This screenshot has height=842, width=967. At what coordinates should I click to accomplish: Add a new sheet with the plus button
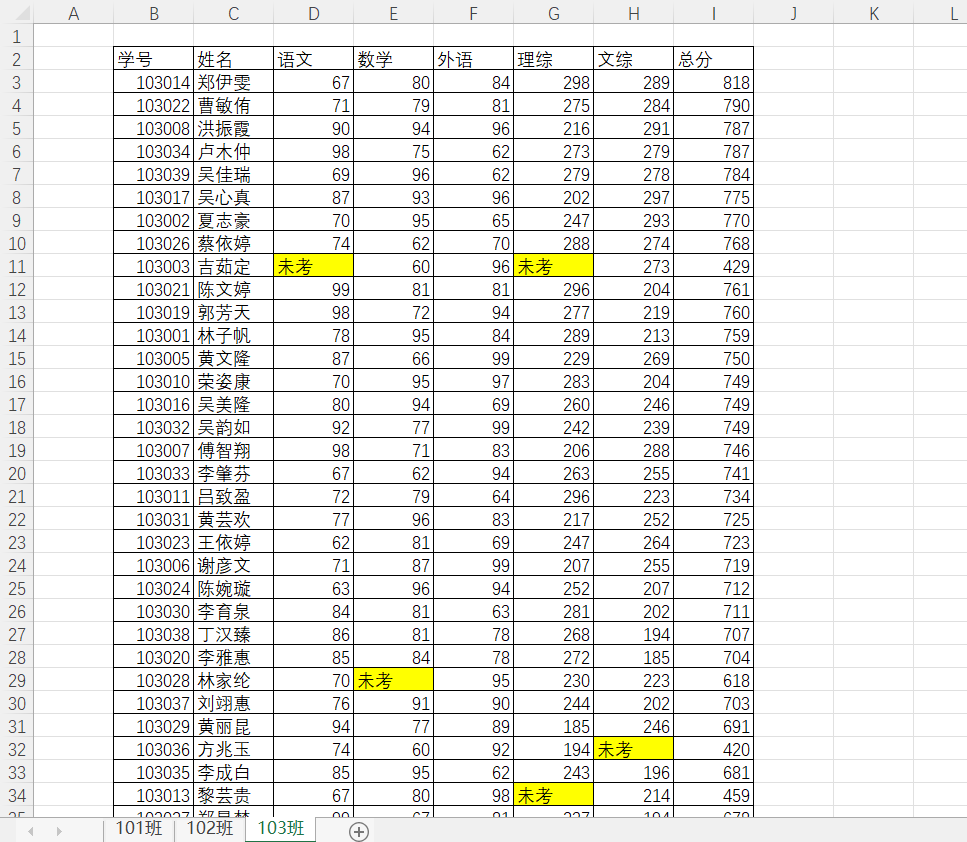coord(359,831)
